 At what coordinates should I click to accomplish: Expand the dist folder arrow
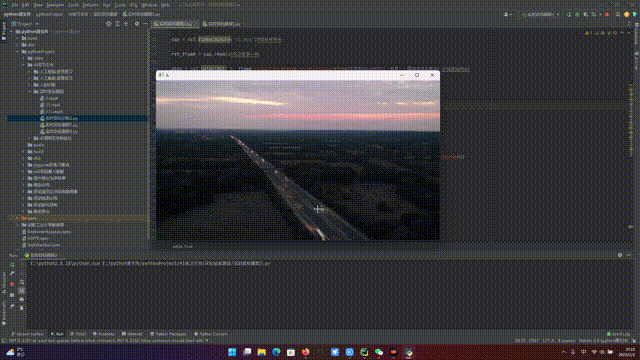(x=18, y=45)
